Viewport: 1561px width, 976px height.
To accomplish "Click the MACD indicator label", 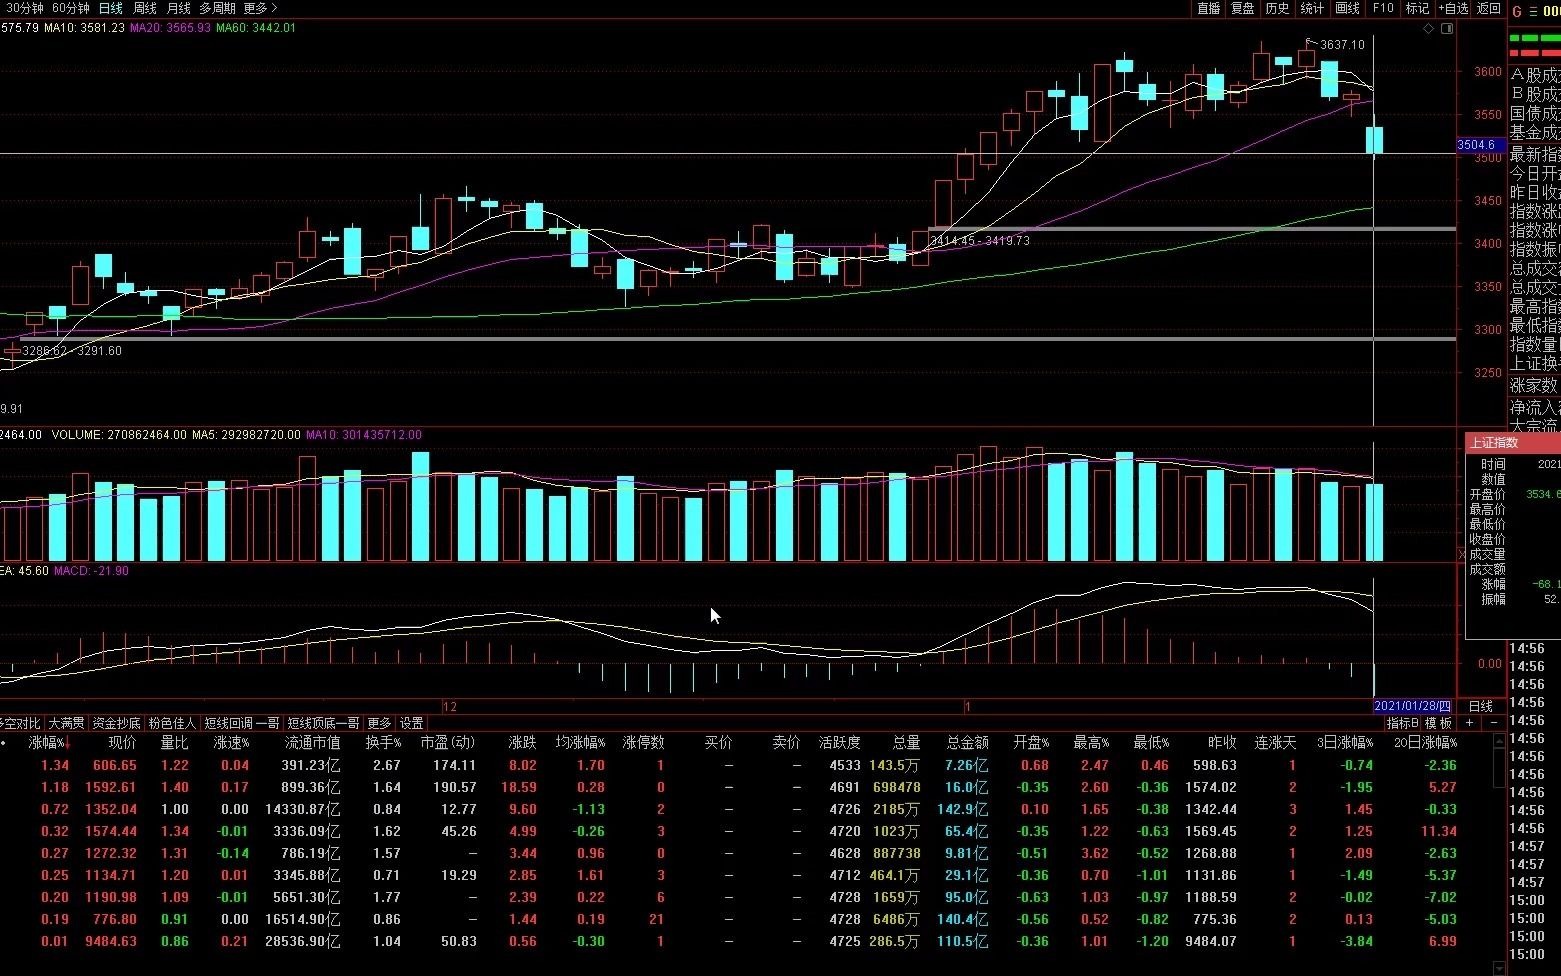I will click(92, 571).
